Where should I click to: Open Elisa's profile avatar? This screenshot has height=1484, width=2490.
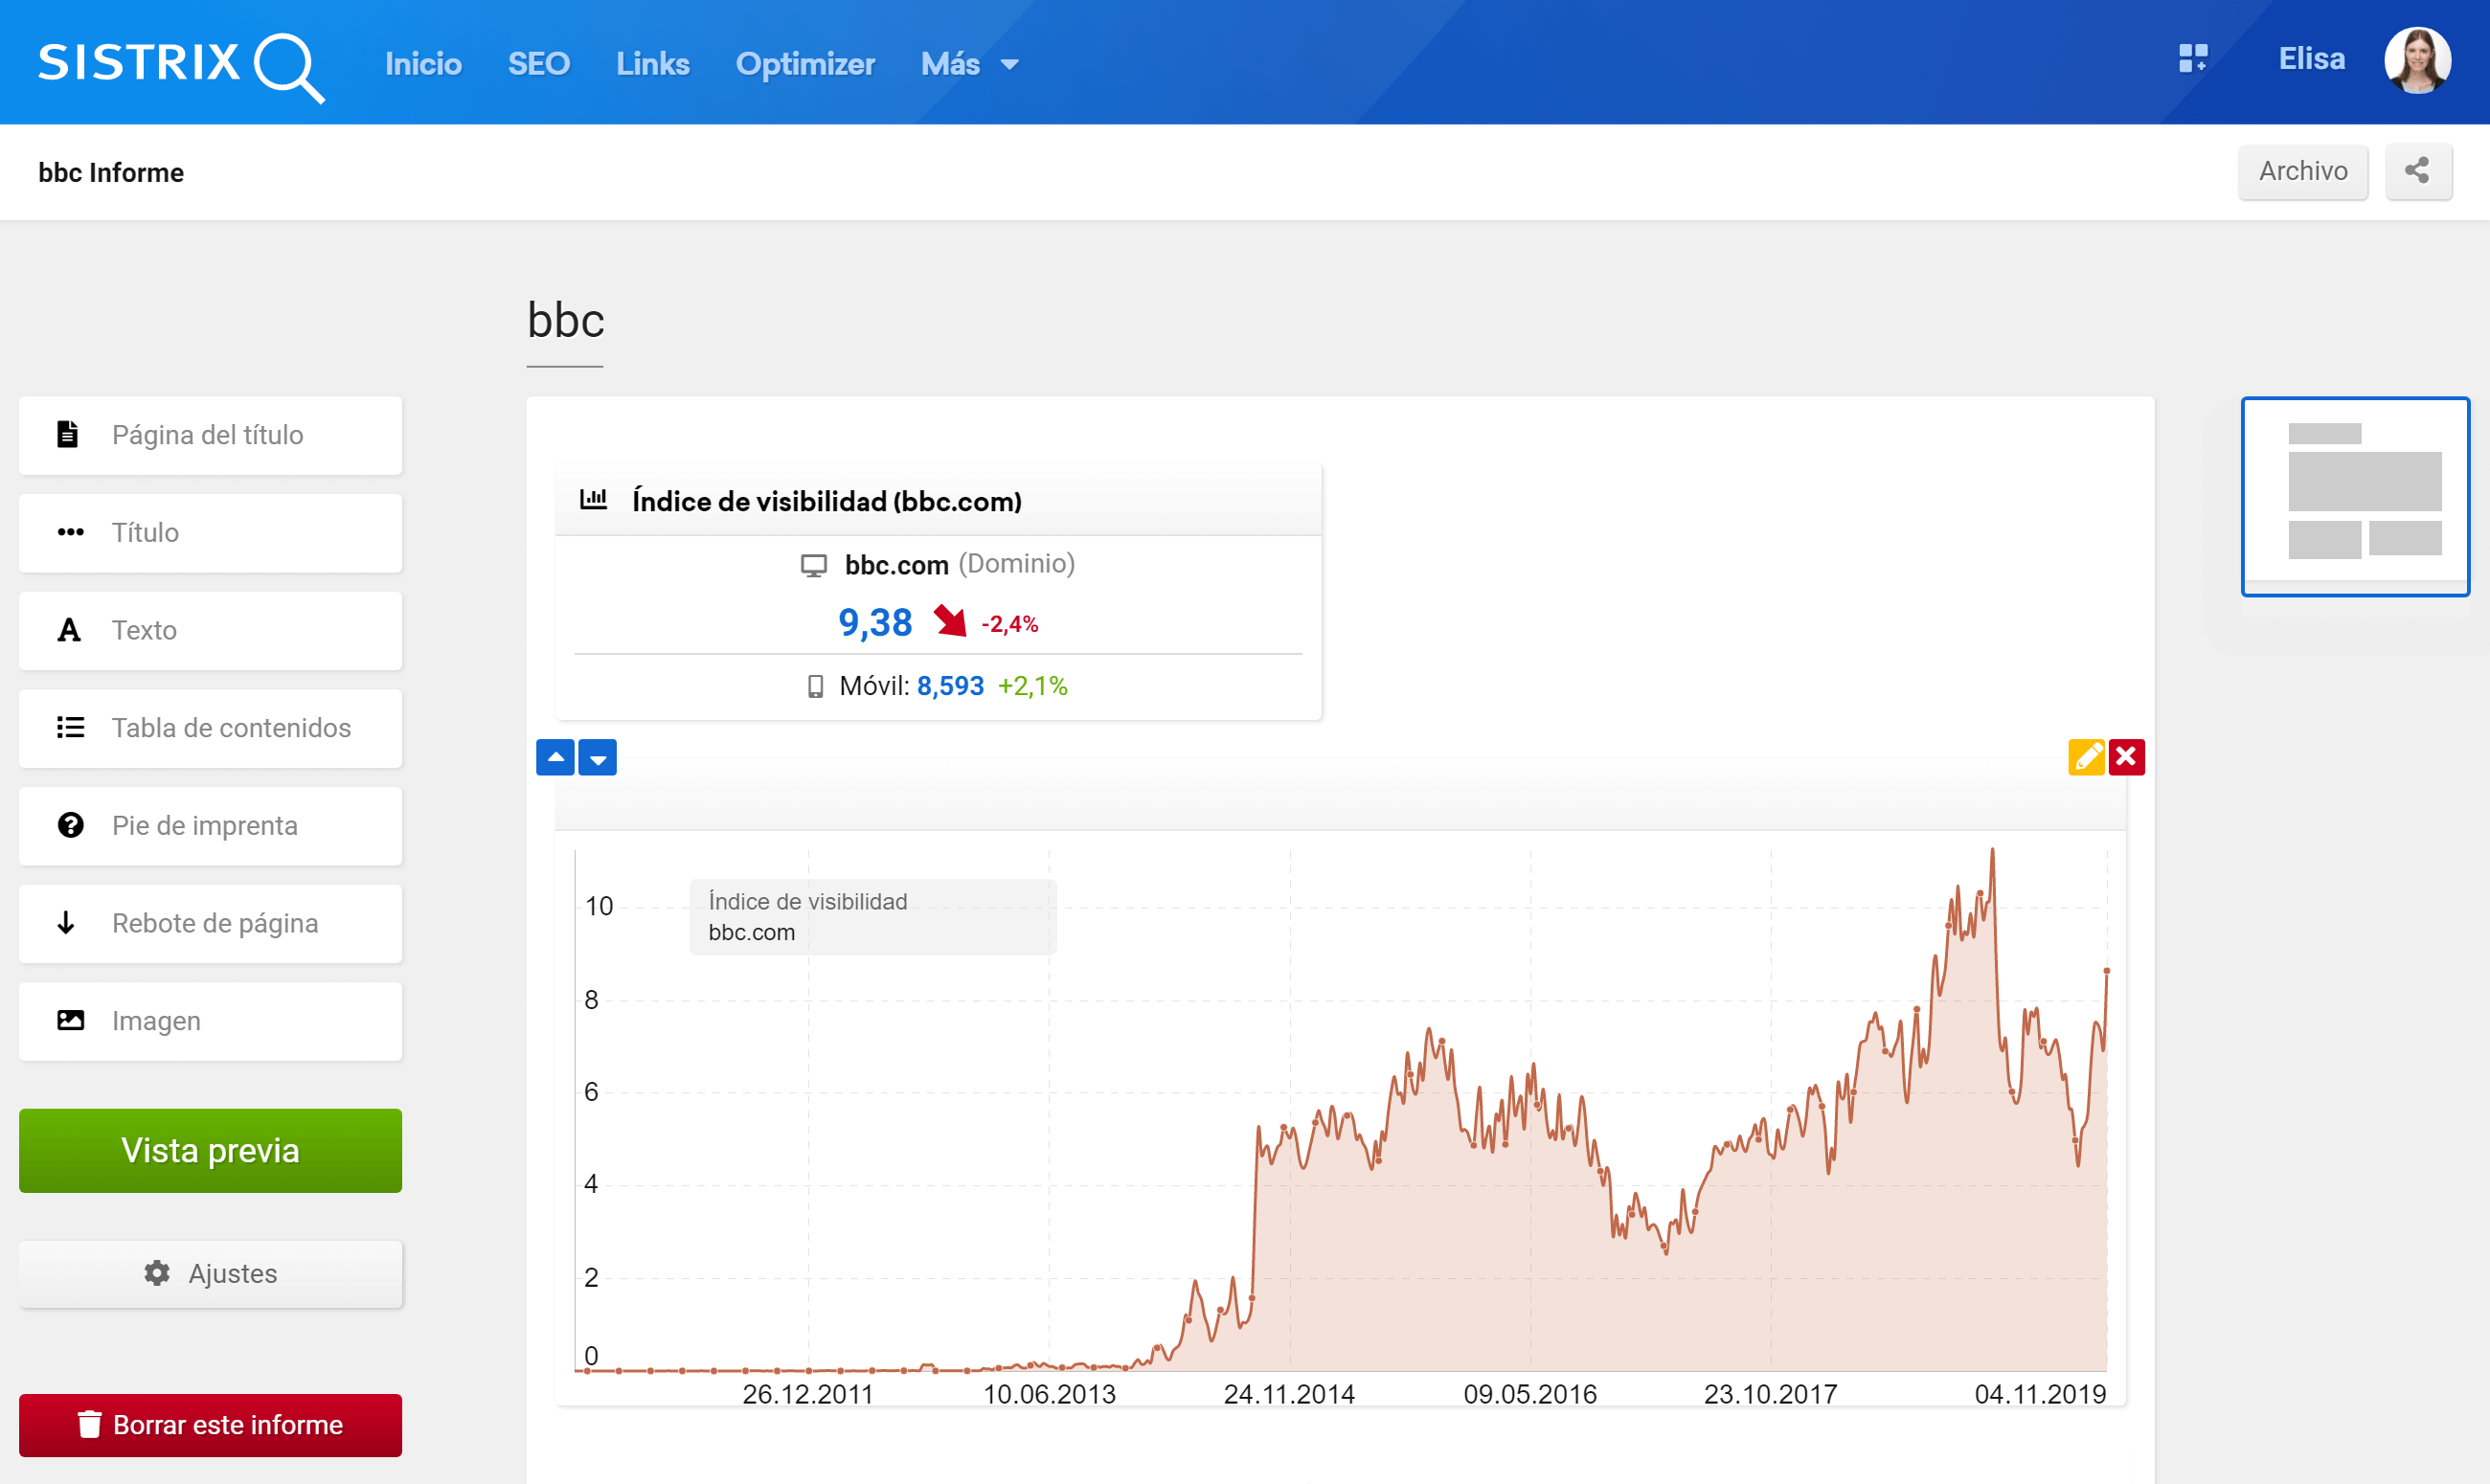pyautogui.click(x=2419, y=60)
